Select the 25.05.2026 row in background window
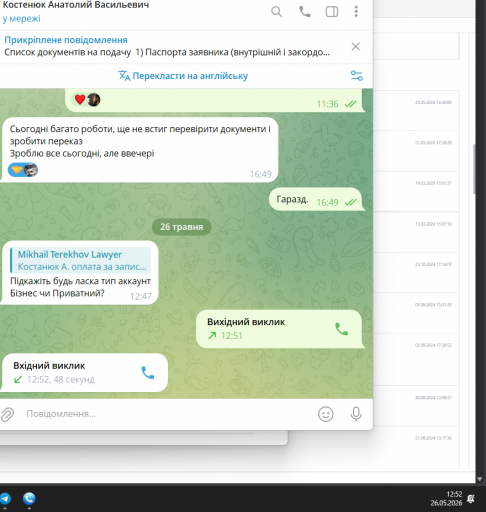The height and width of the screenshot is (512, 486). [x=416, y=110]
